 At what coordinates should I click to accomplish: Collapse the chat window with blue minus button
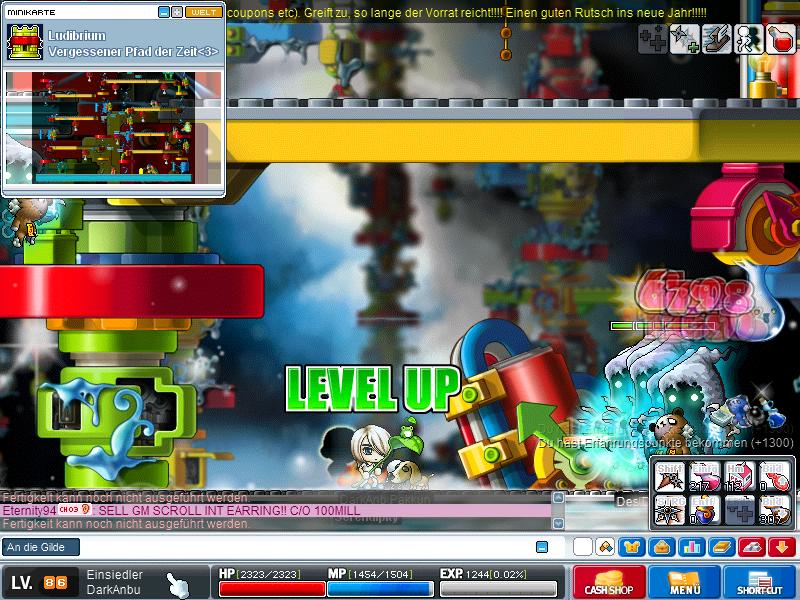pyautogui.click(x=542, y=547)
